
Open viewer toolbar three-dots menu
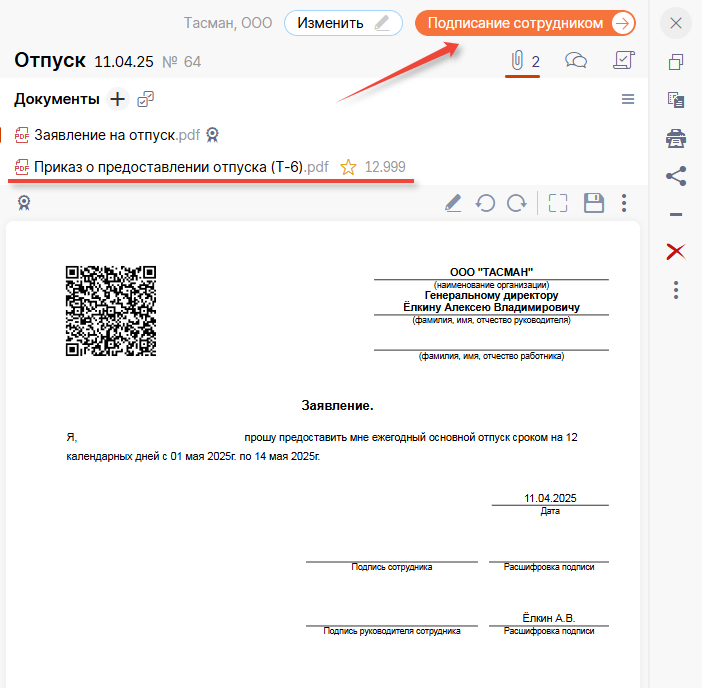tap(624, 203)
